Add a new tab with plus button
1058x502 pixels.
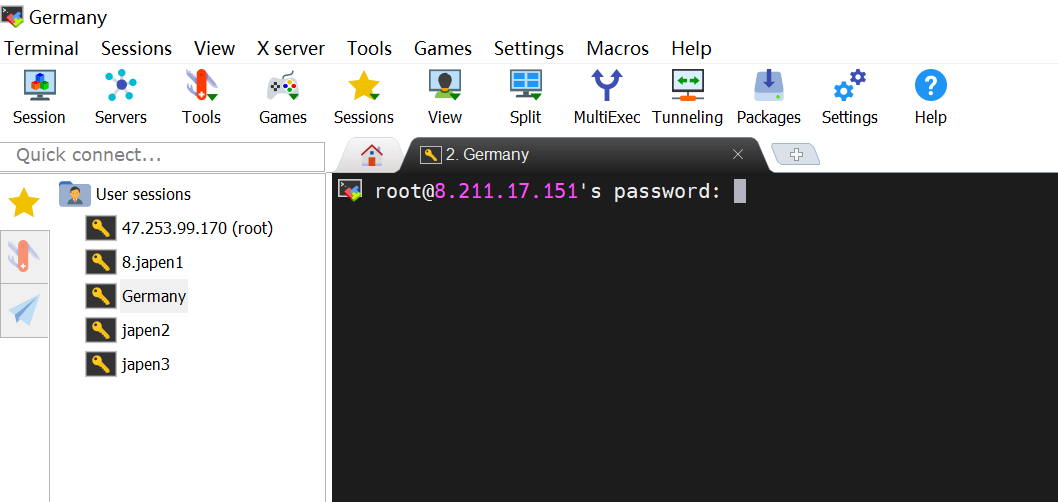click(x=796, y=155)
